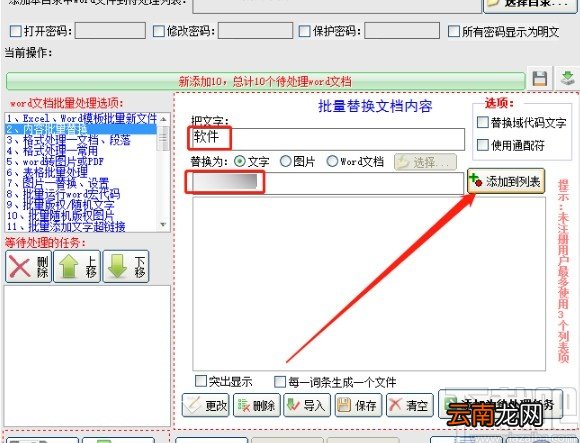Click the 保存 button

pyautogui.click(x=358, y=405)
